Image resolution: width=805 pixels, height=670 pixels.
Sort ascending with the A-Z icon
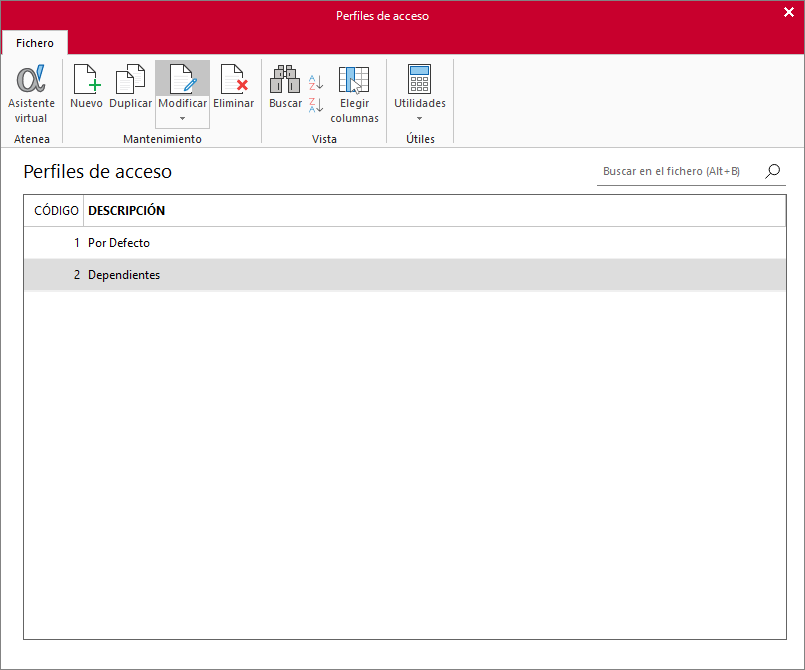tap(316, 82)
